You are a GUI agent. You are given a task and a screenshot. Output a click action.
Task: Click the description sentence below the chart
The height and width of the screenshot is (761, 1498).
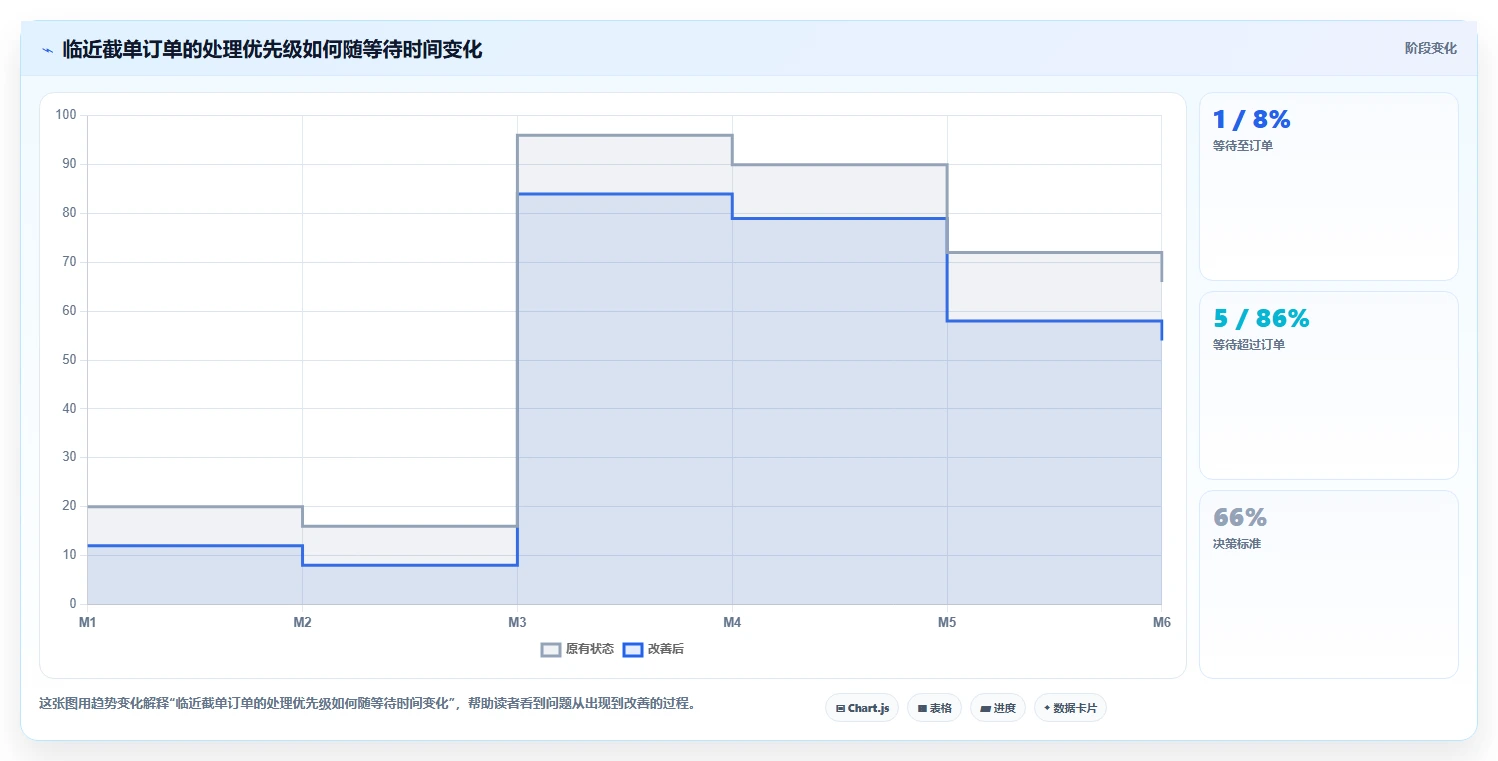point(367,703)
